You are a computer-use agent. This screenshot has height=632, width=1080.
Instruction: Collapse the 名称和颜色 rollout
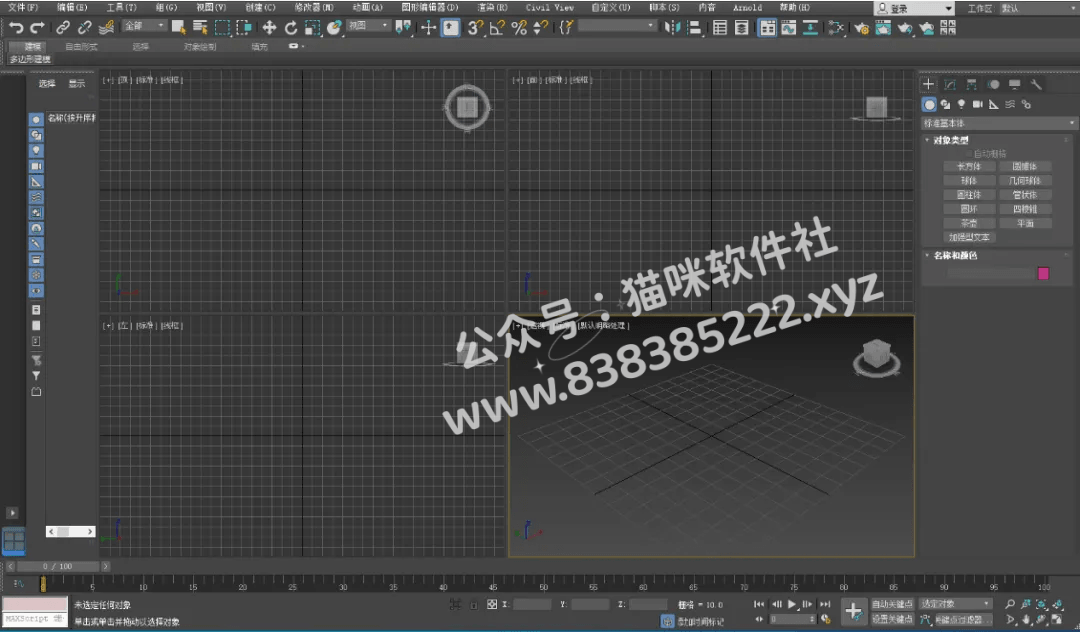coord(955,255)
